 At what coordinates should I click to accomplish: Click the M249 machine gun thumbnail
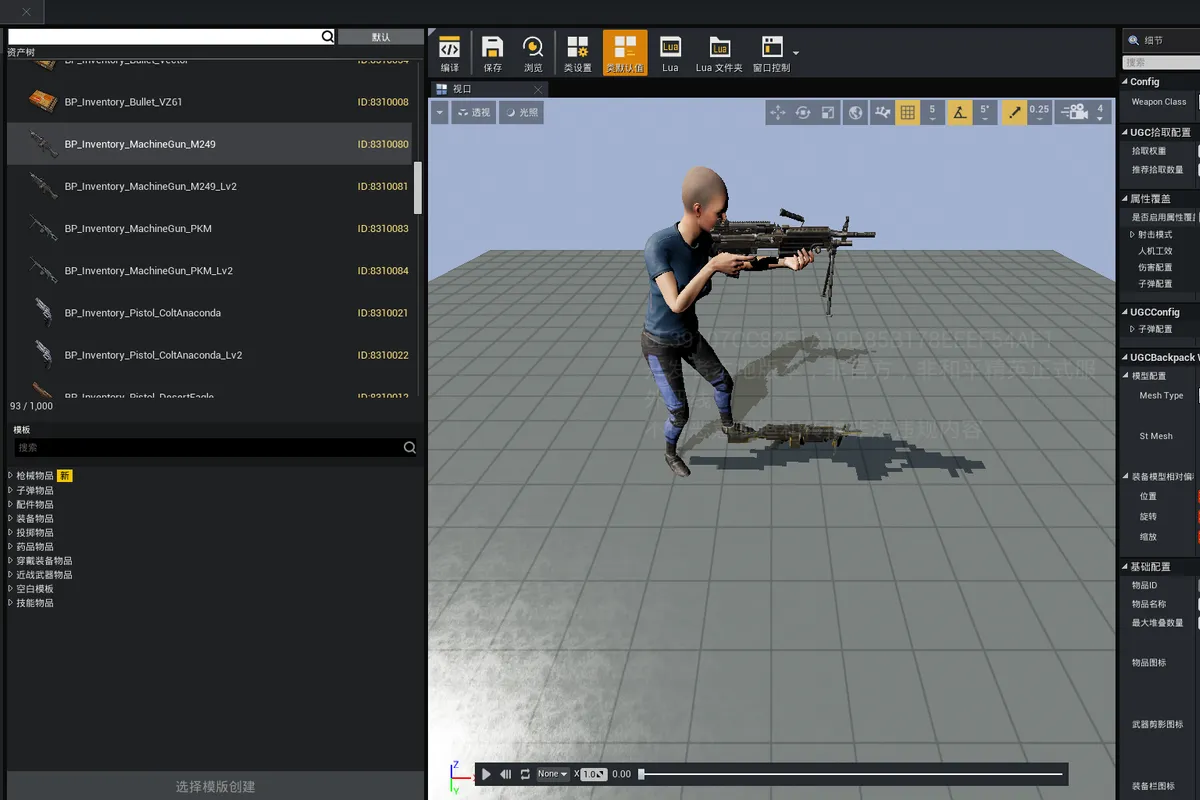pyautogui.click(x=42, y=144)
